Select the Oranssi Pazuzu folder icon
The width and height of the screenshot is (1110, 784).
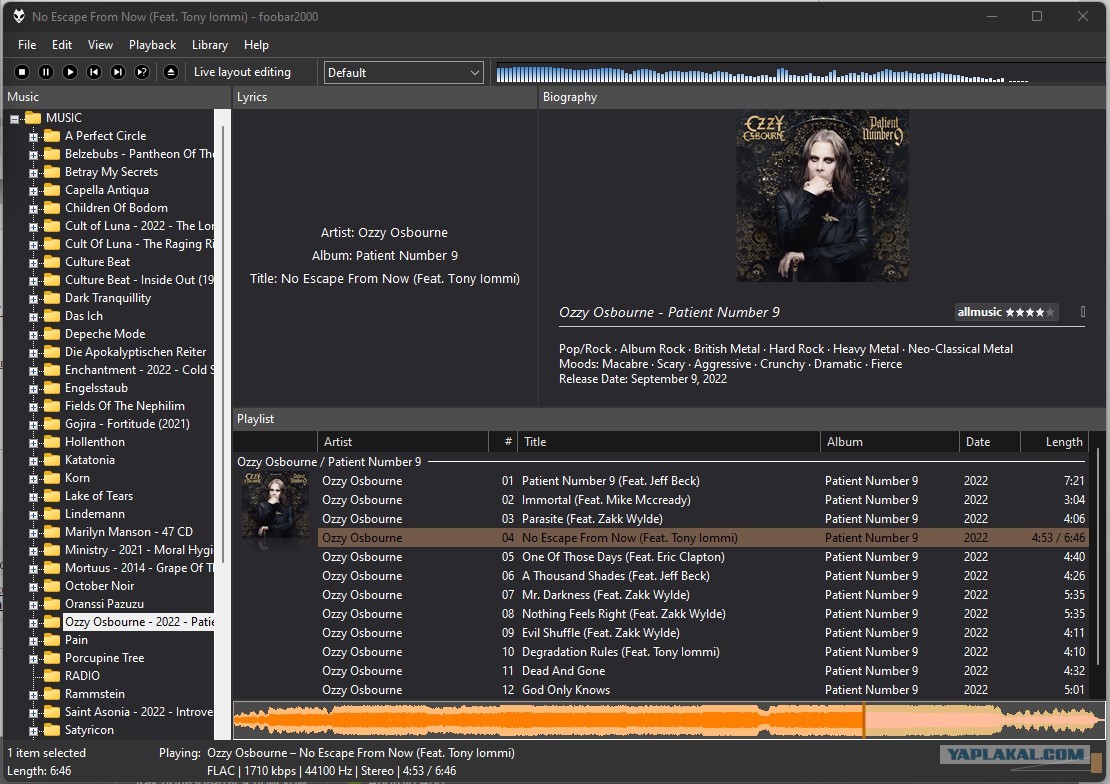click(x=52, y=603)
